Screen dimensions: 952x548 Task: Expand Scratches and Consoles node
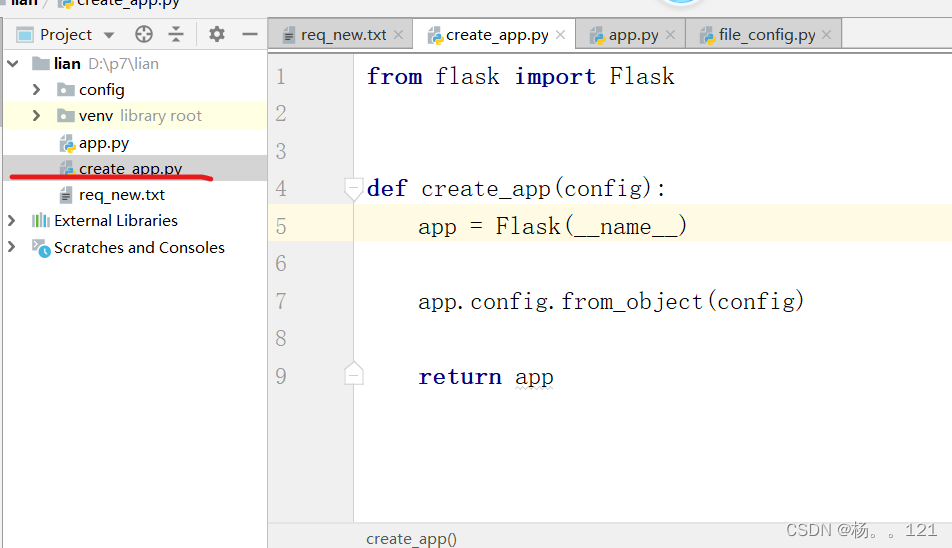tap(11, 247)
